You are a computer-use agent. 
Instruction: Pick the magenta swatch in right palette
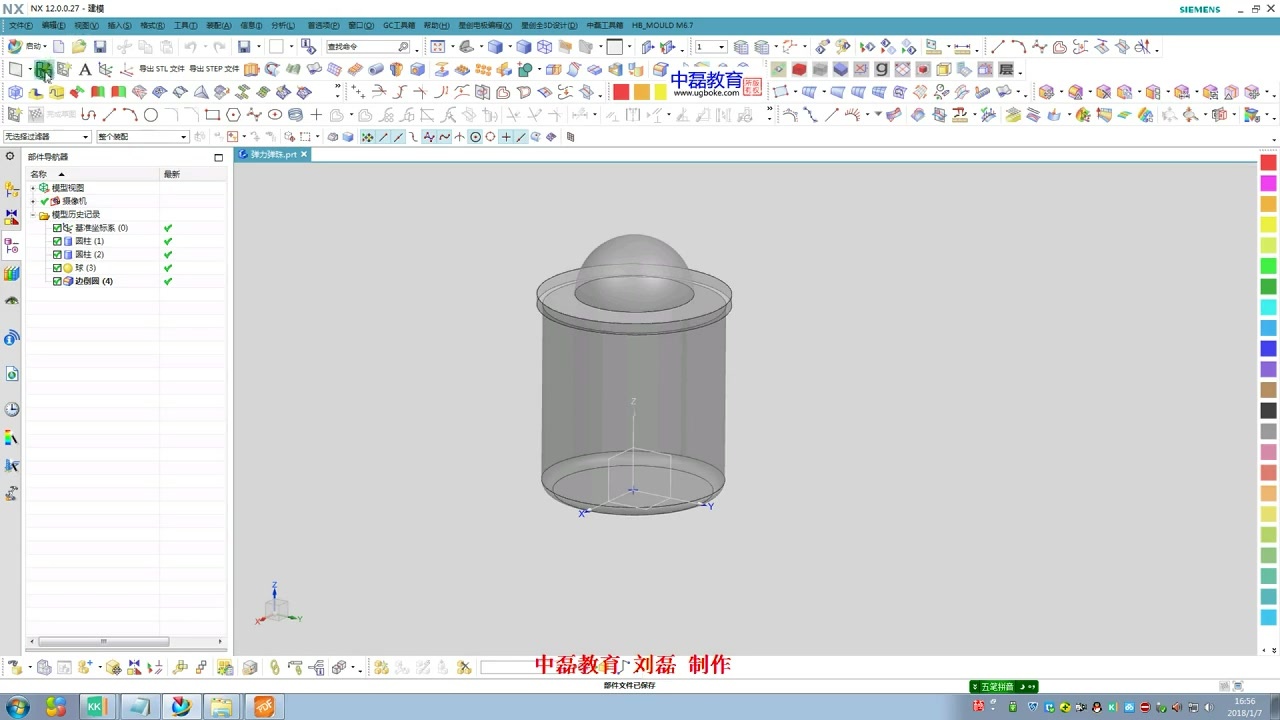(1268, 184)
